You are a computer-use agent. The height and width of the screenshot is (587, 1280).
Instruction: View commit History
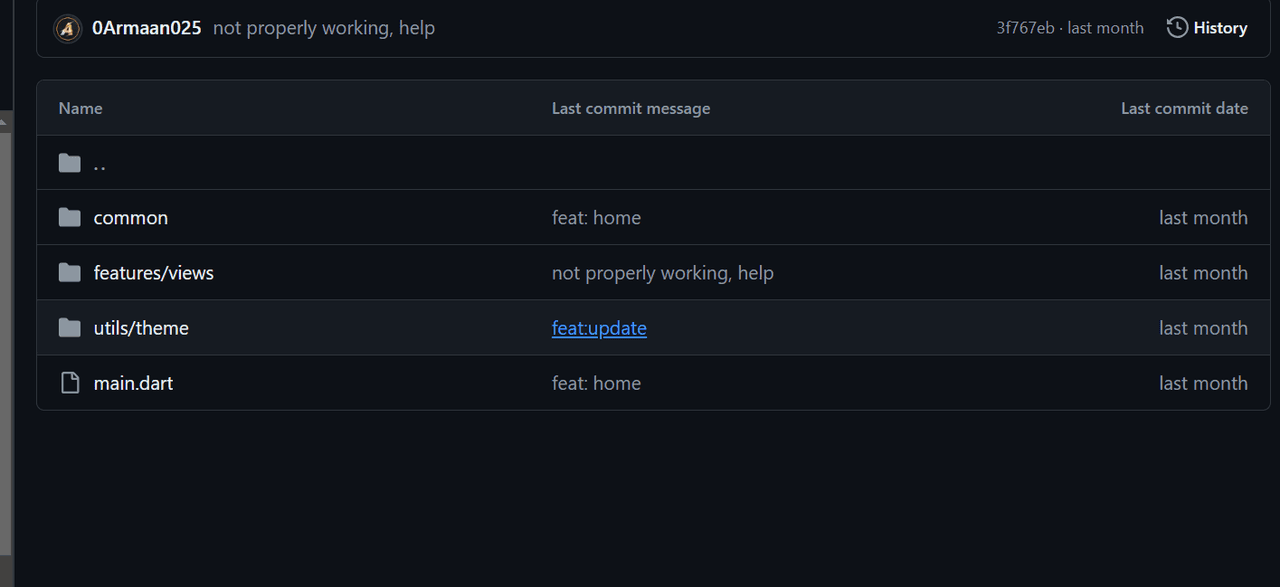[1220, 28]
